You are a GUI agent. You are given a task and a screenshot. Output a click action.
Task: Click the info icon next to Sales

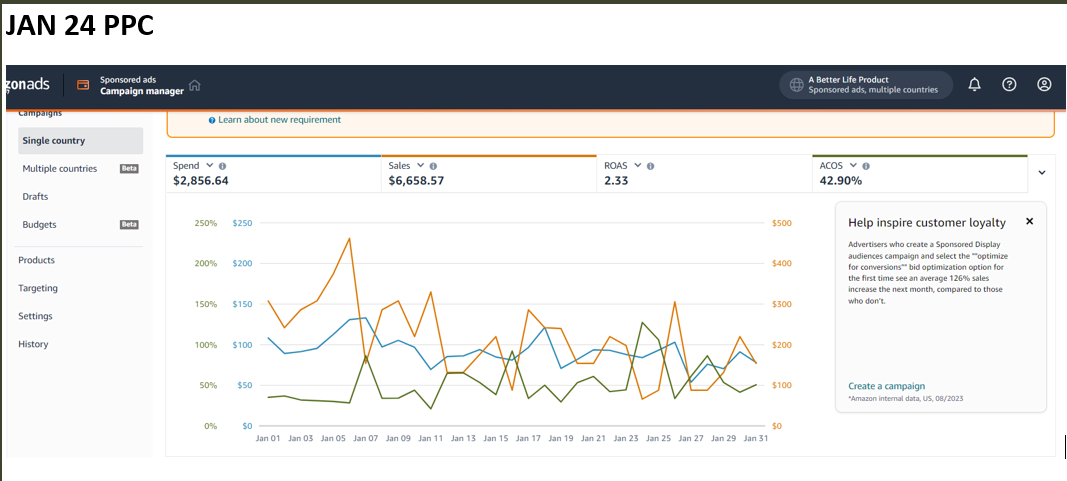tap(433, 166)
